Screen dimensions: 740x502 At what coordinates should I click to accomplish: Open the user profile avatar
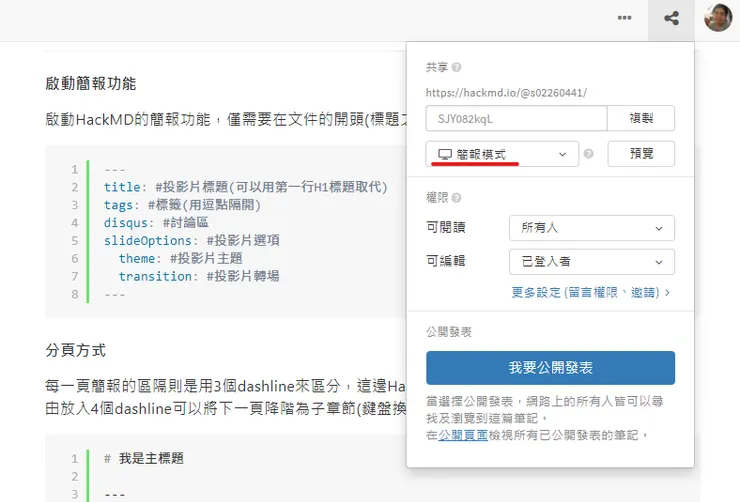point(718,18)
